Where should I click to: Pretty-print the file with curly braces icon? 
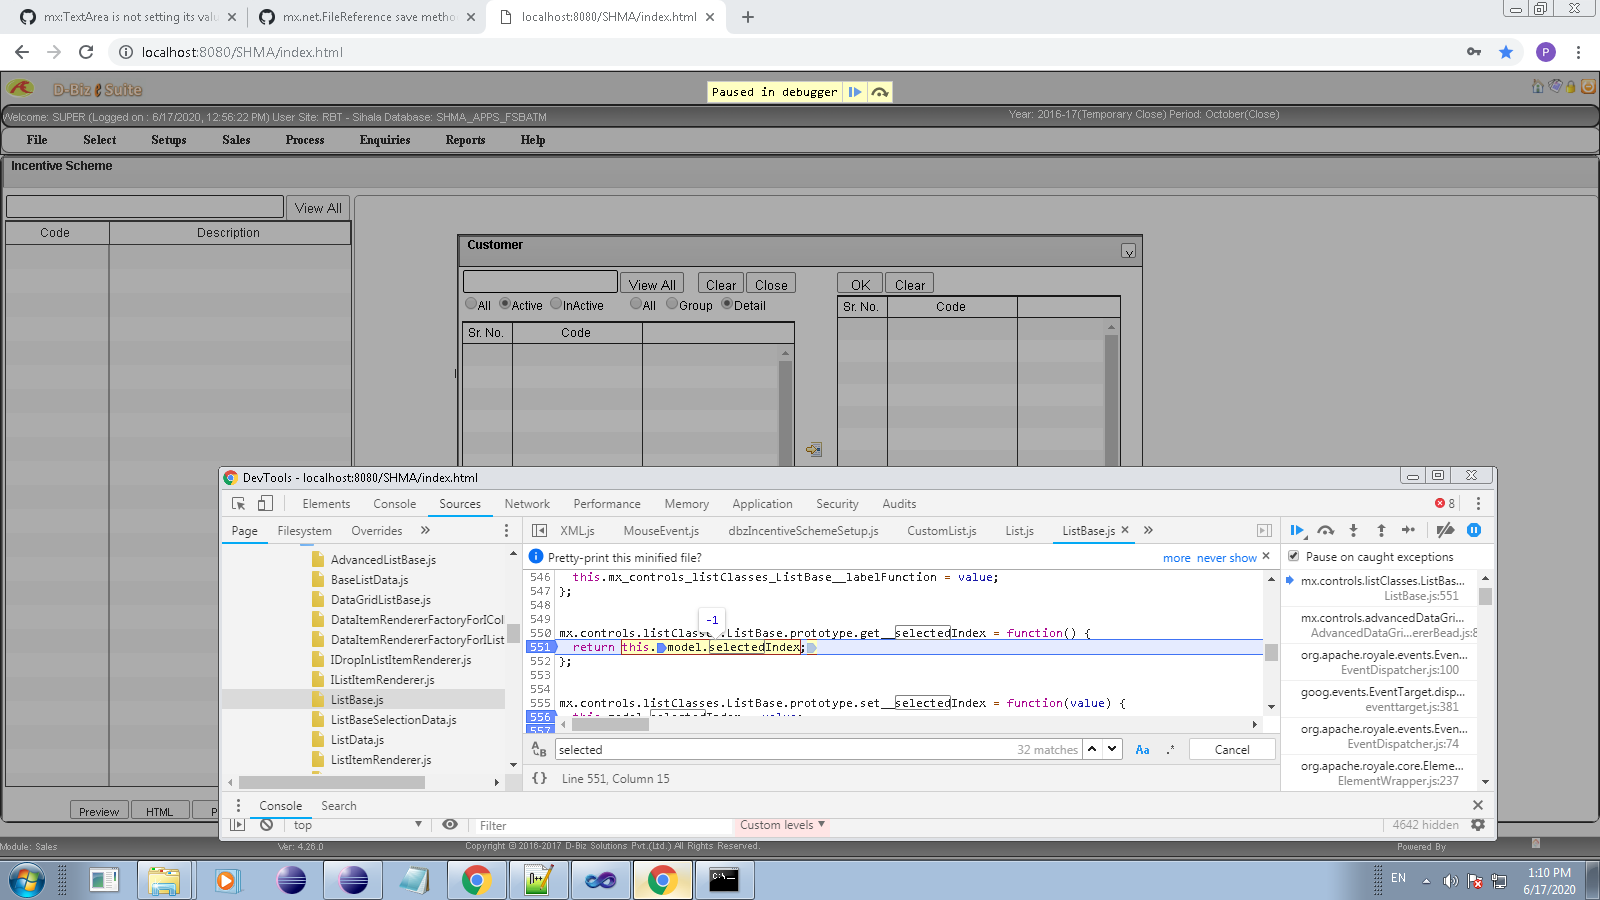[540, 778]
